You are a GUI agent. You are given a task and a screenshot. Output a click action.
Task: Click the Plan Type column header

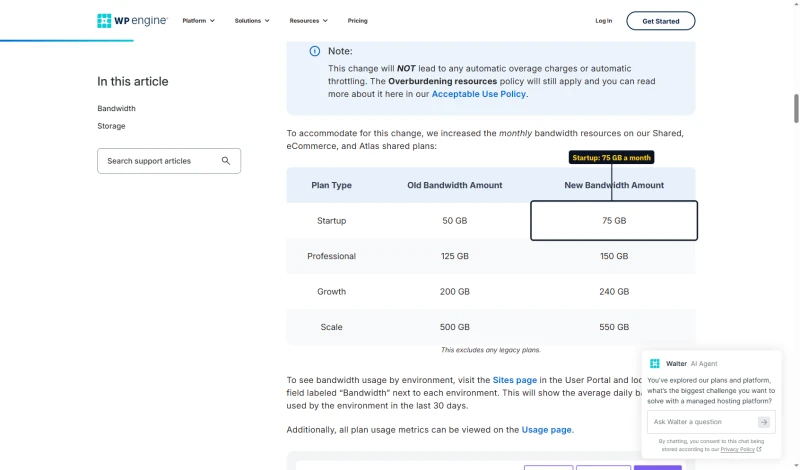[x=332, y=185]
